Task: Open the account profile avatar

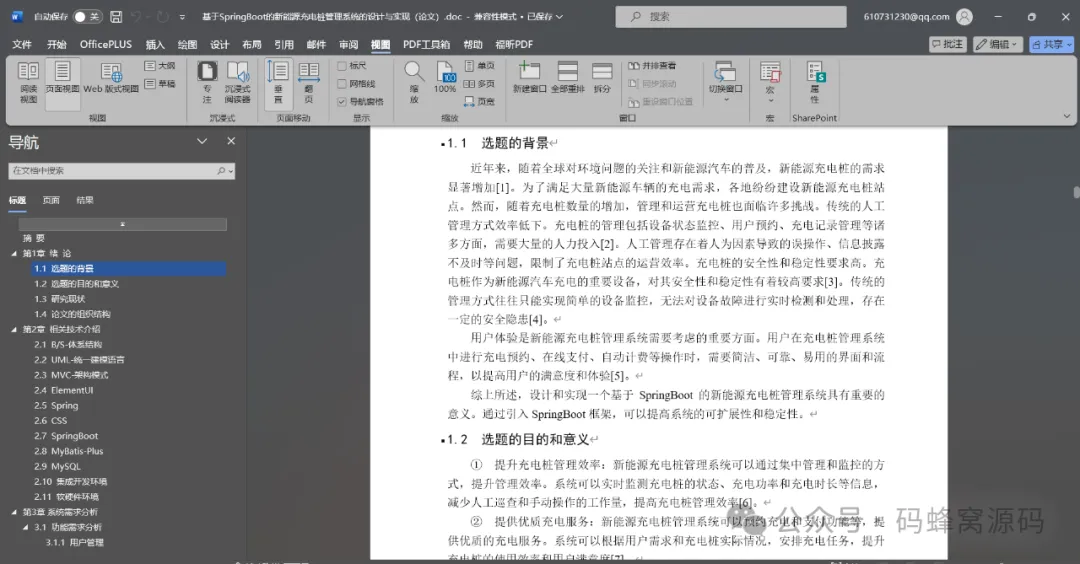Action: [964, 17]
